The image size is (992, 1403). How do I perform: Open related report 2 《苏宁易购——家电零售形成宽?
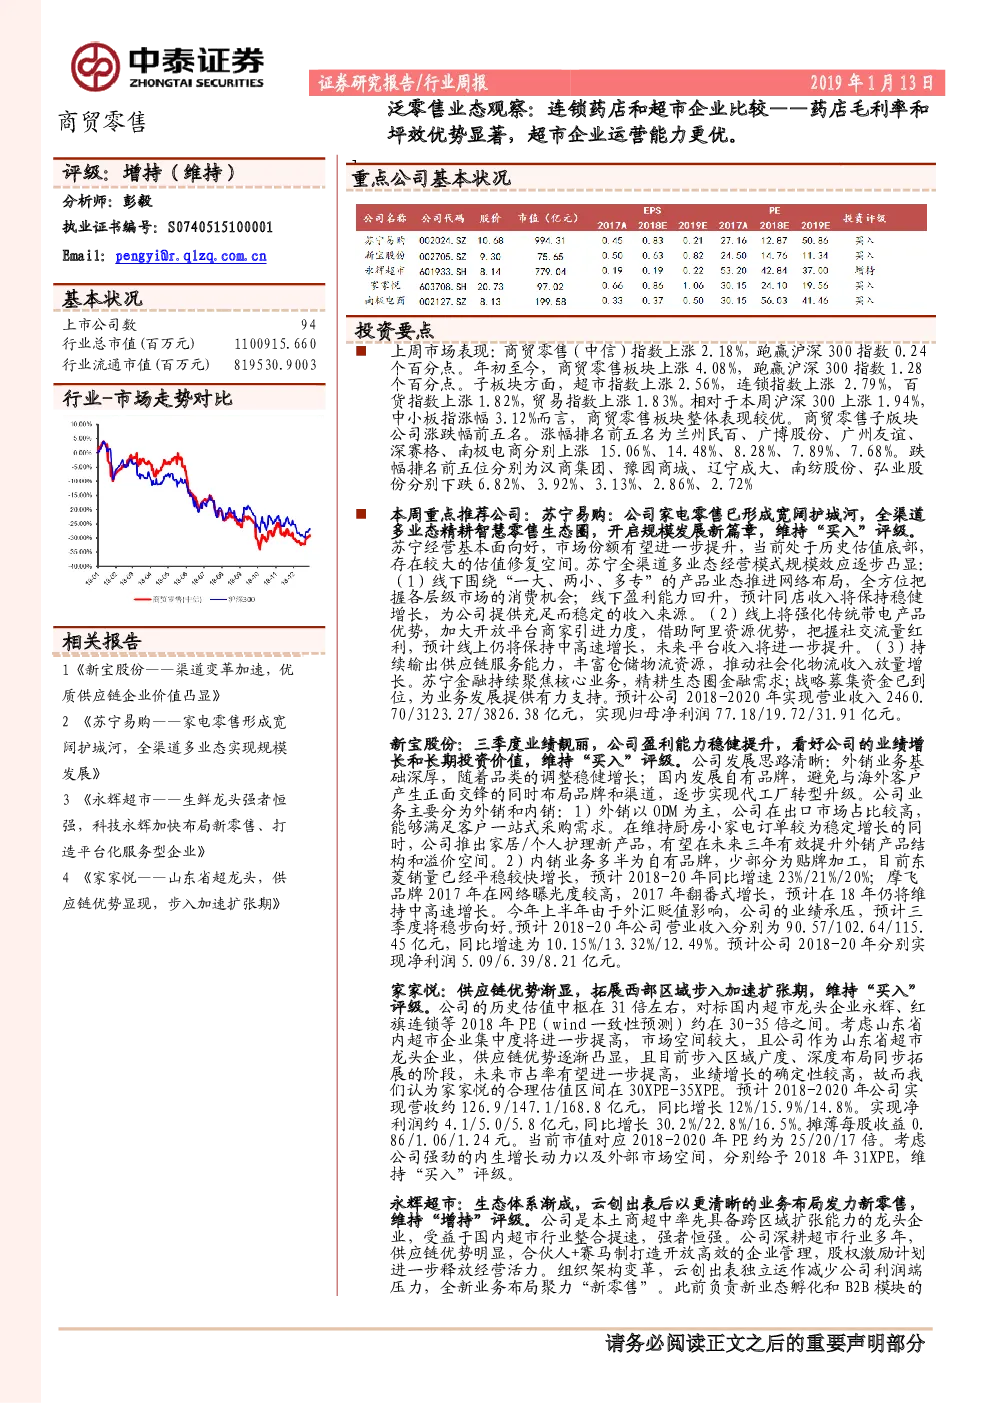(x=175, y=747)
